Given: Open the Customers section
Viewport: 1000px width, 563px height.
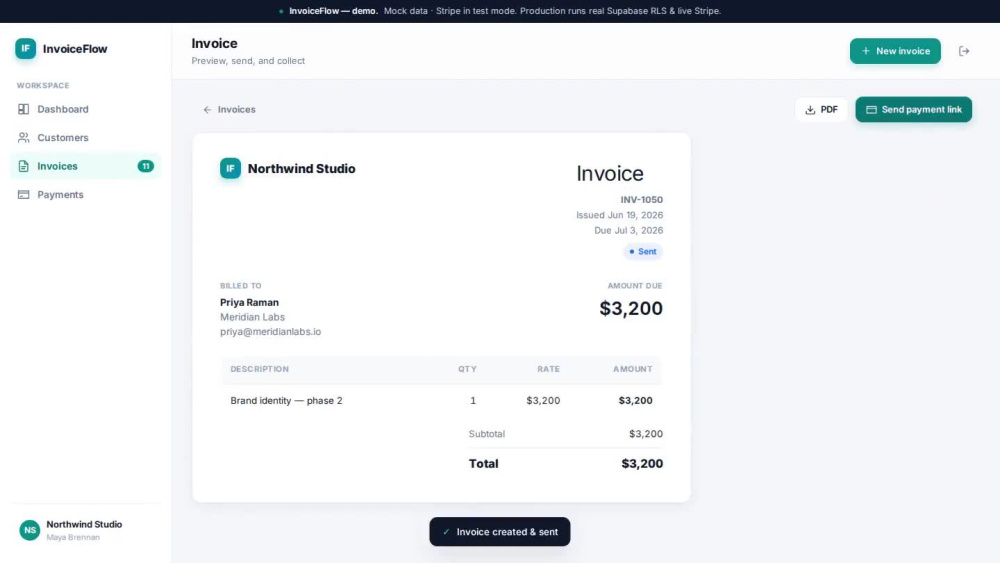Looking at the screenshot, I should (x=85, y=138).
